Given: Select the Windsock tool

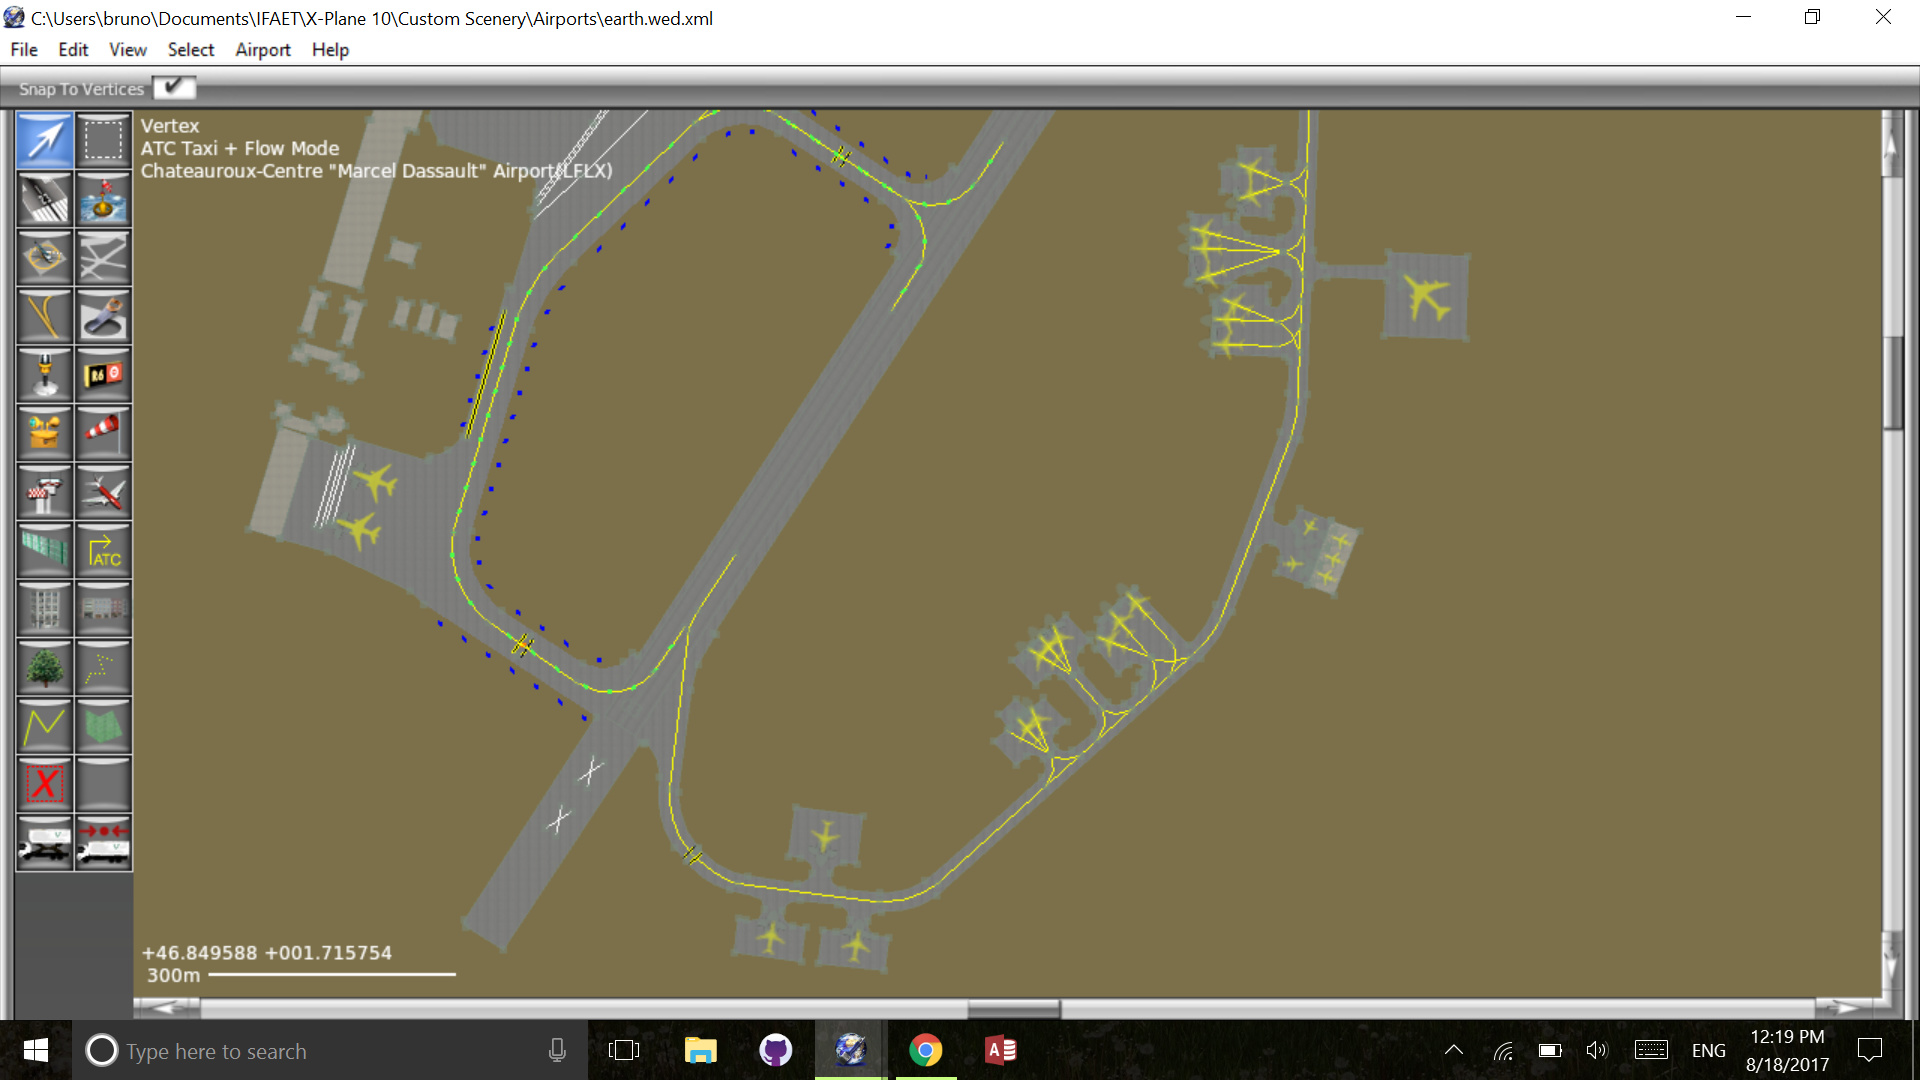Looking at the screenshot, I should [103, 433].
